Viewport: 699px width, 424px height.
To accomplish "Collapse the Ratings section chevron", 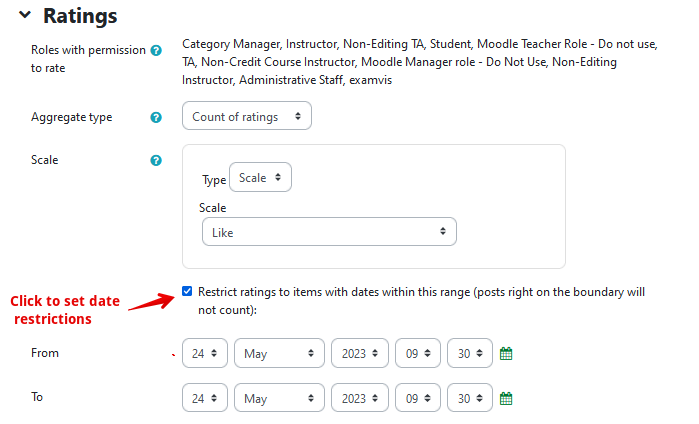I will coord(25,15).
